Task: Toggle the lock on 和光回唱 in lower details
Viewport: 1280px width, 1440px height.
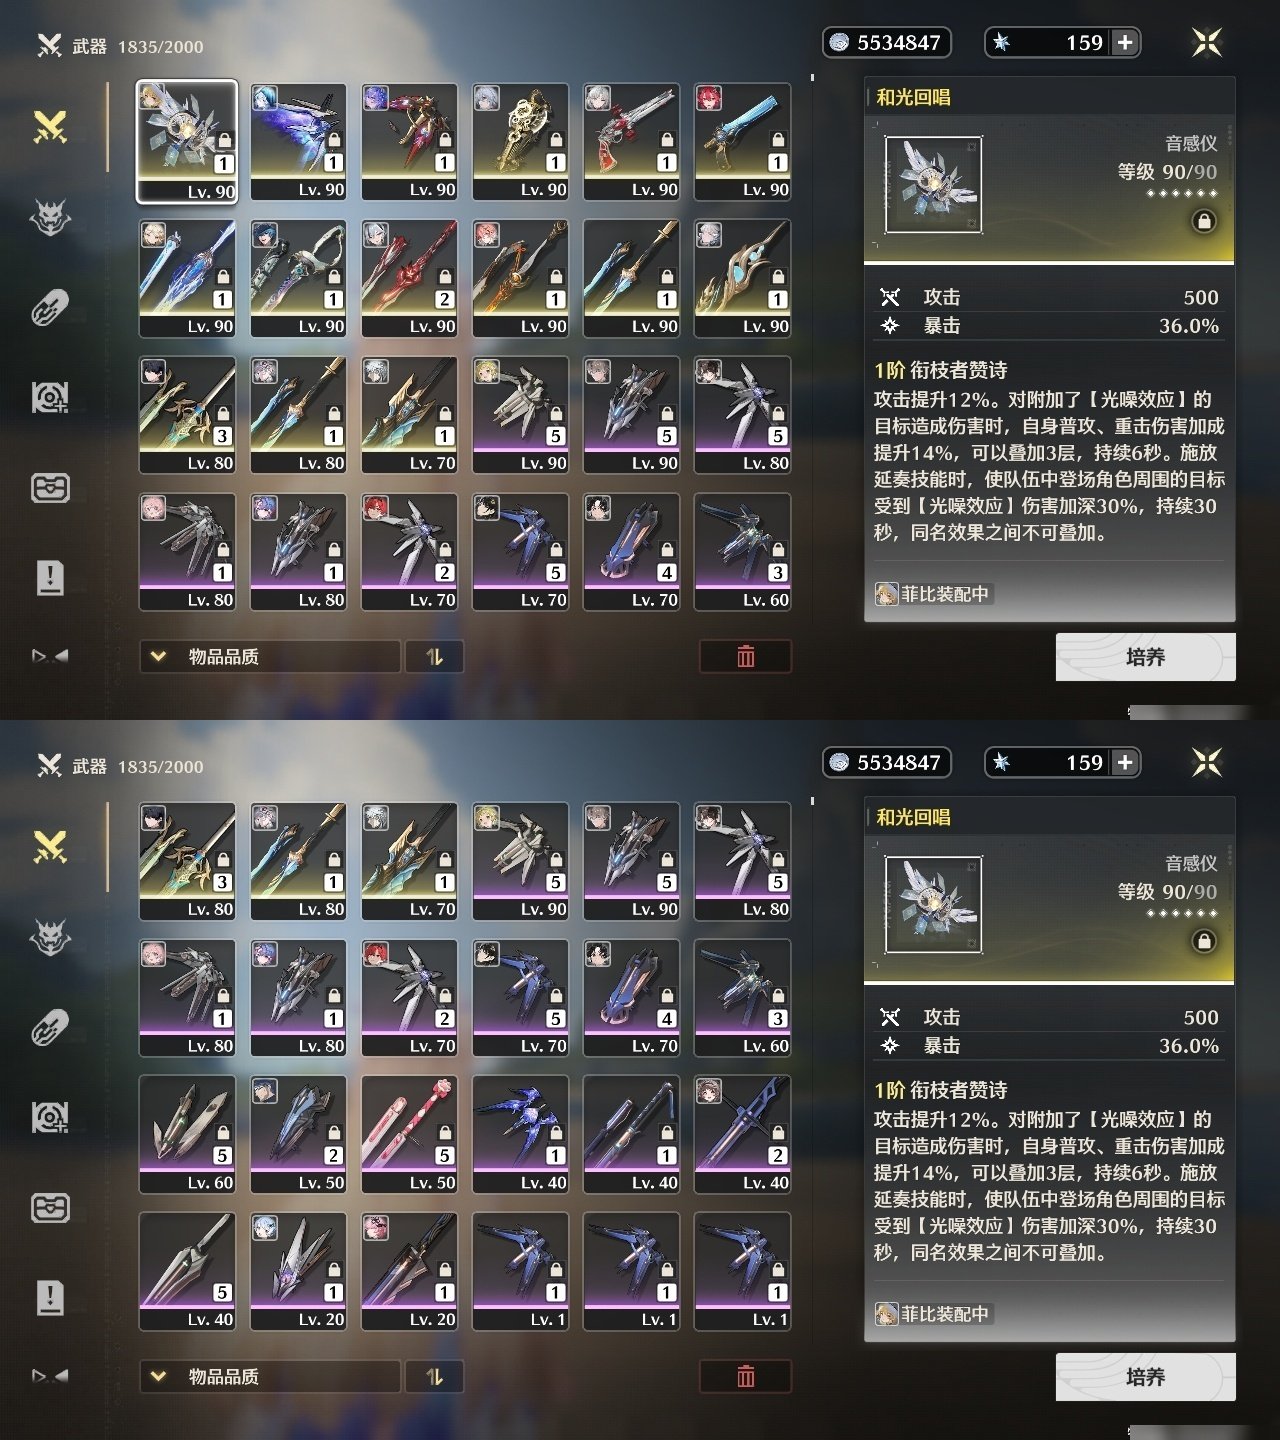Action: click(x=1204, y=941)
